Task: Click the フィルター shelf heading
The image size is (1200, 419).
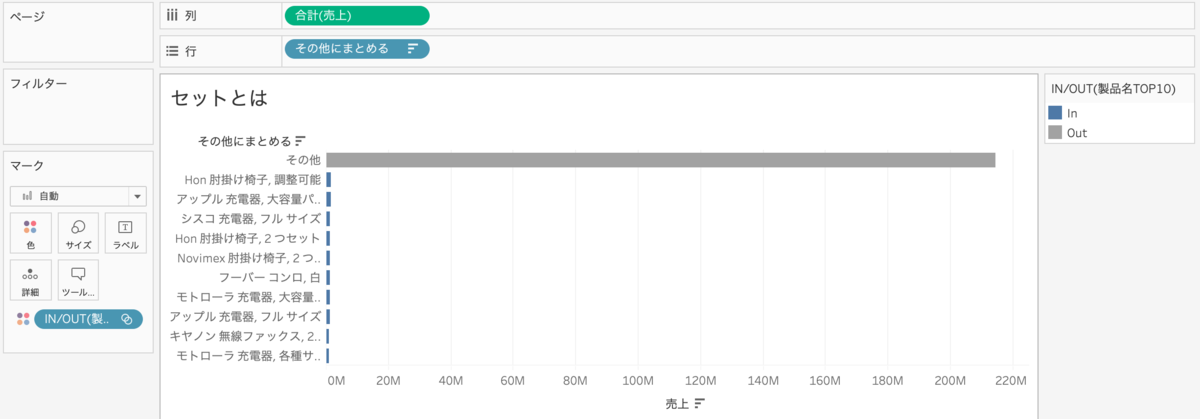Action: (39, 83)
